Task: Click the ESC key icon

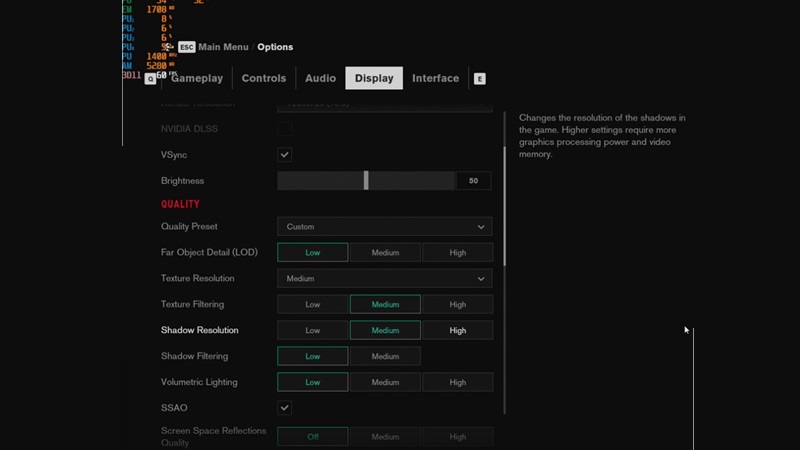Action: tap(186, 47)
